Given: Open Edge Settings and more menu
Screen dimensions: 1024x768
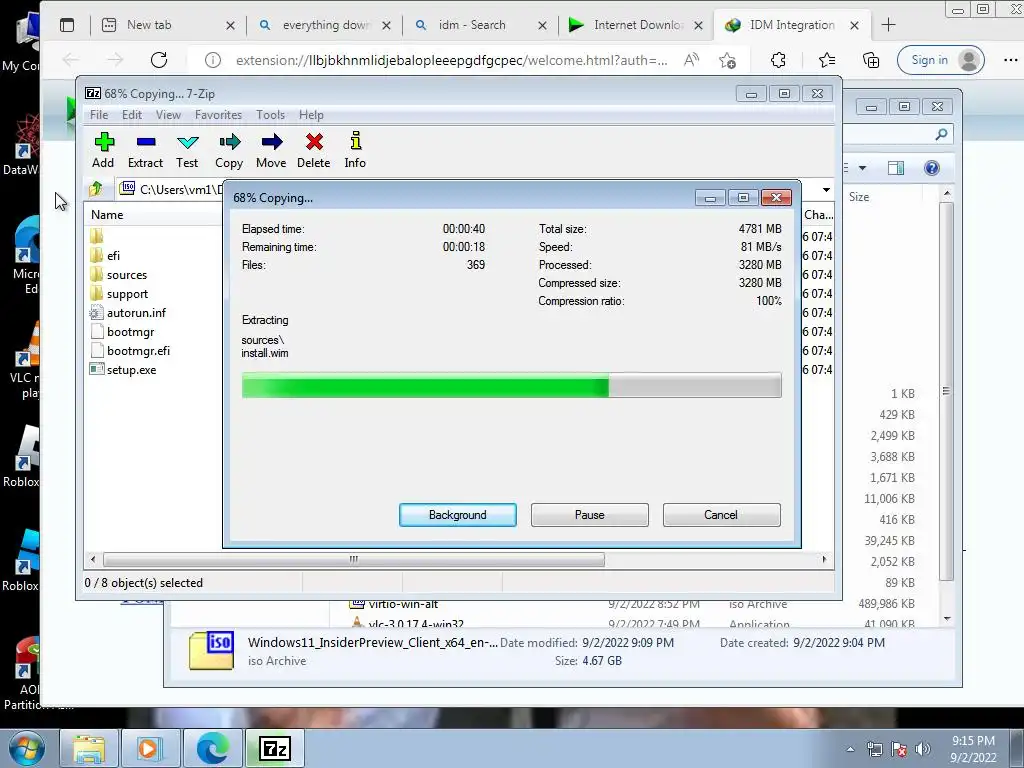Looking at the screenshot, I should pos(1010,60).
